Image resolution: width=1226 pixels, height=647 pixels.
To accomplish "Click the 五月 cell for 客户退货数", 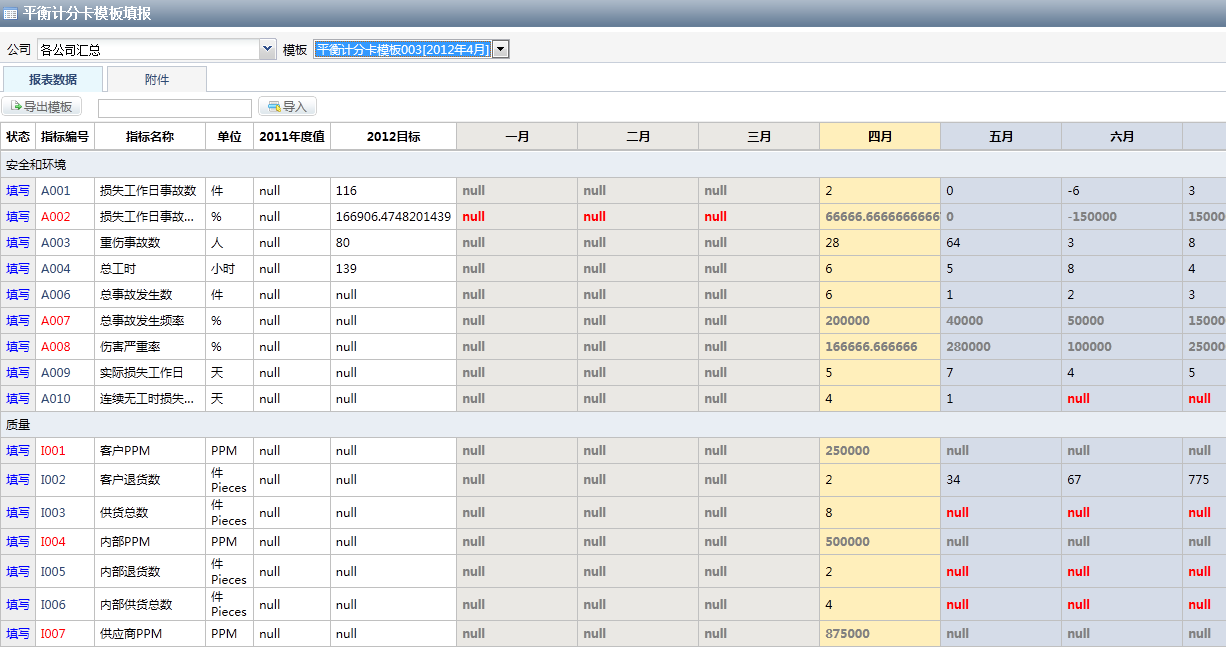I will pos(1000,480).
